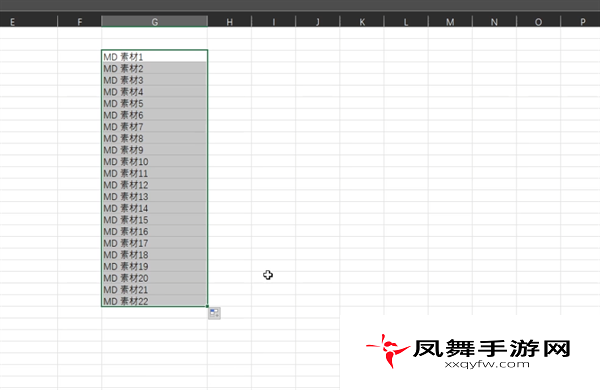Click the 凤舞手游网 watermark logo
Image resolution: width=600 pixels, height=390 pixels.
pos(468,350)
